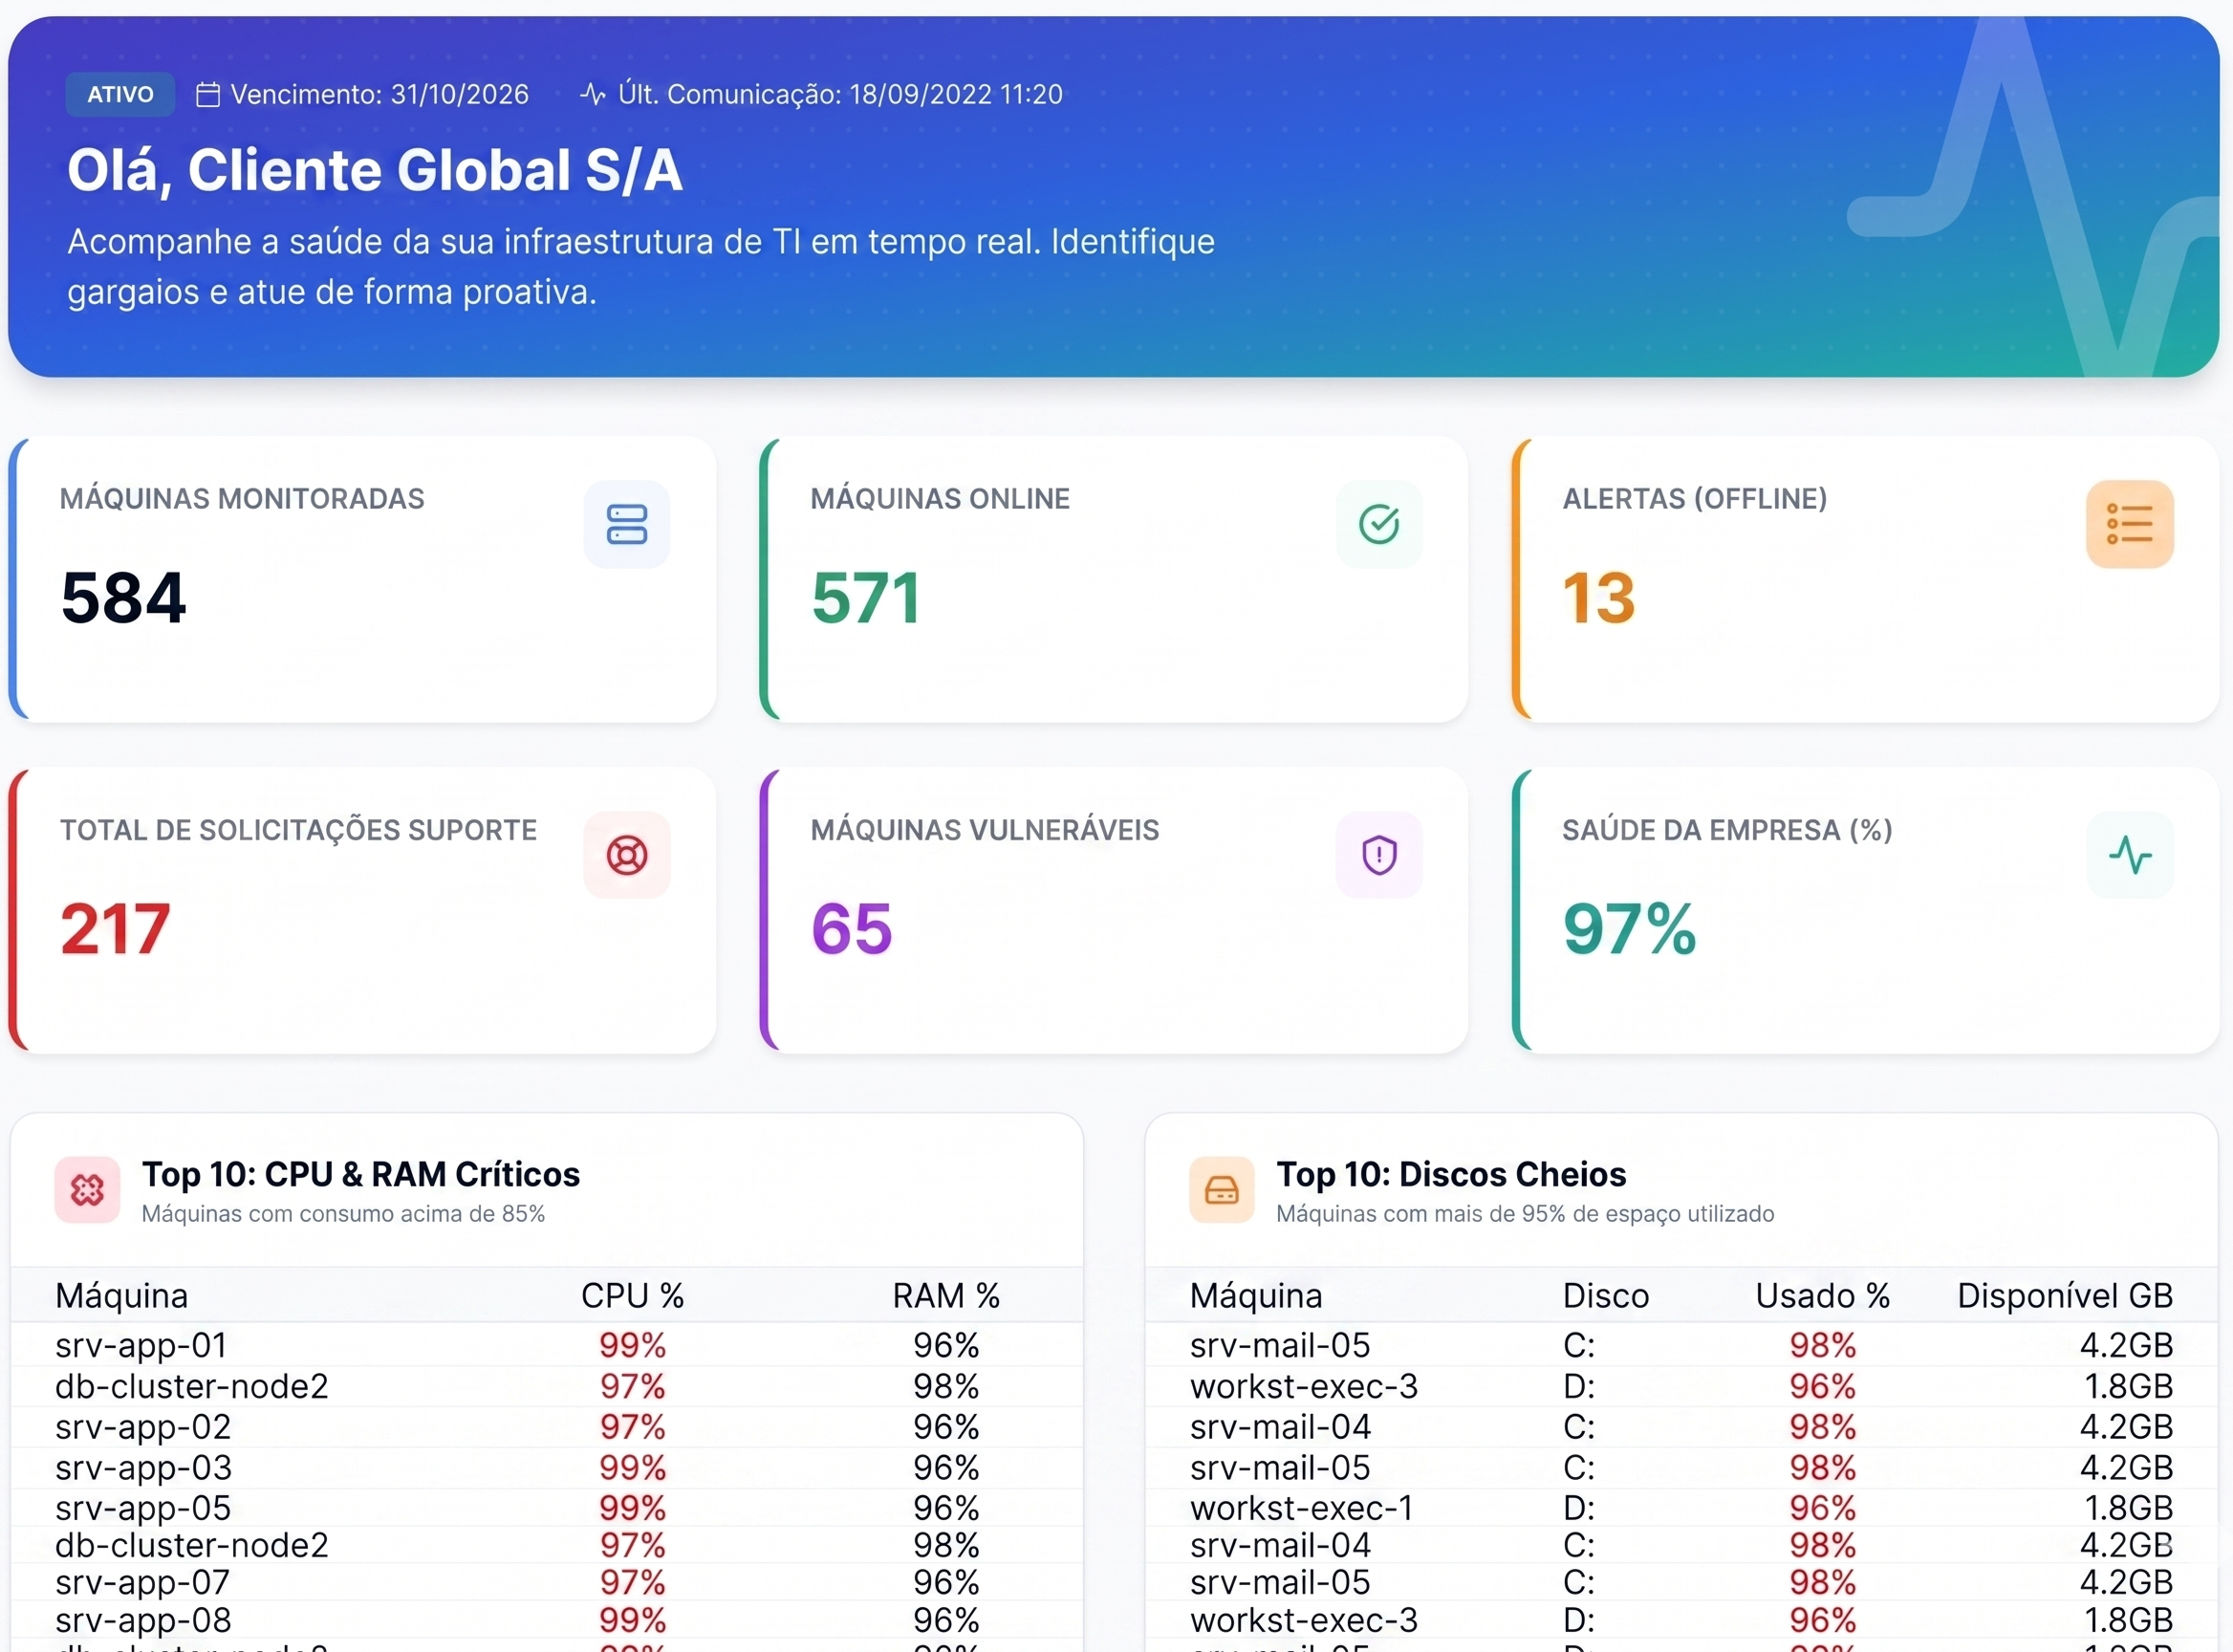Click the Disponível GB column header

tap(2065, 1296)
